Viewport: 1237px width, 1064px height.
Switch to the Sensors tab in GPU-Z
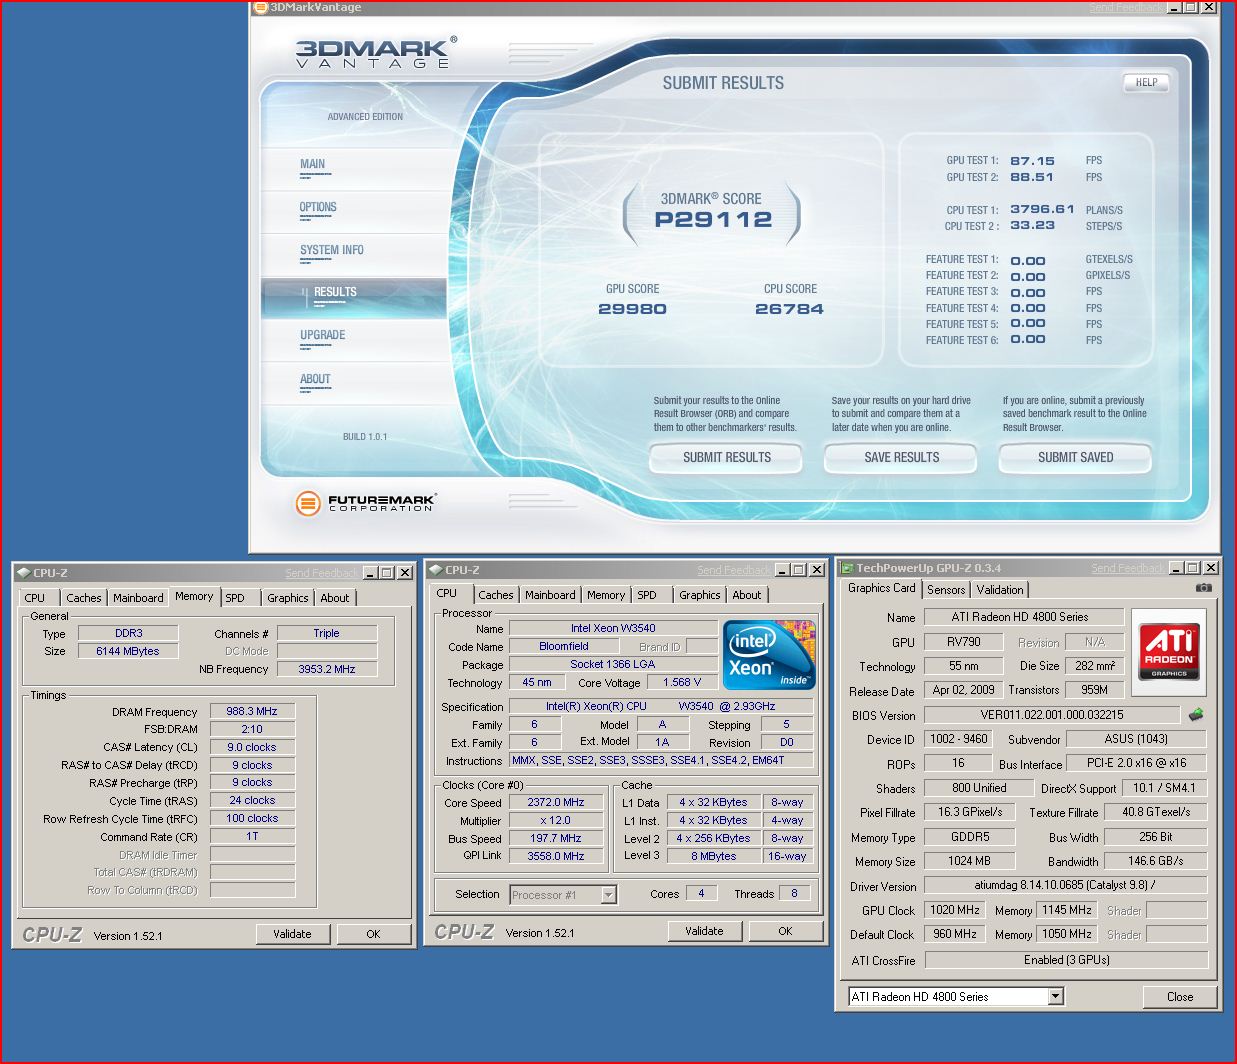[946, 590]
